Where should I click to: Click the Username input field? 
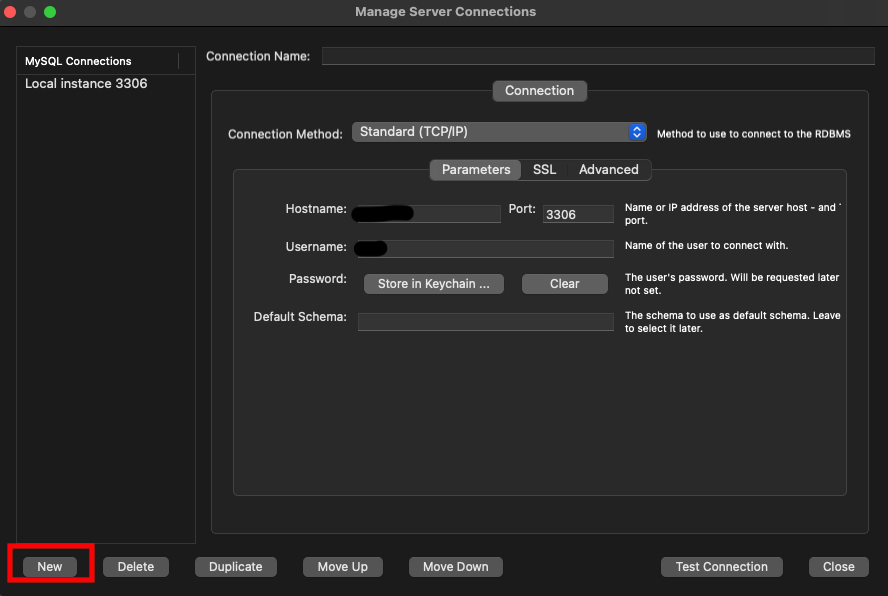pyautogui.click(x=485, y=249)
